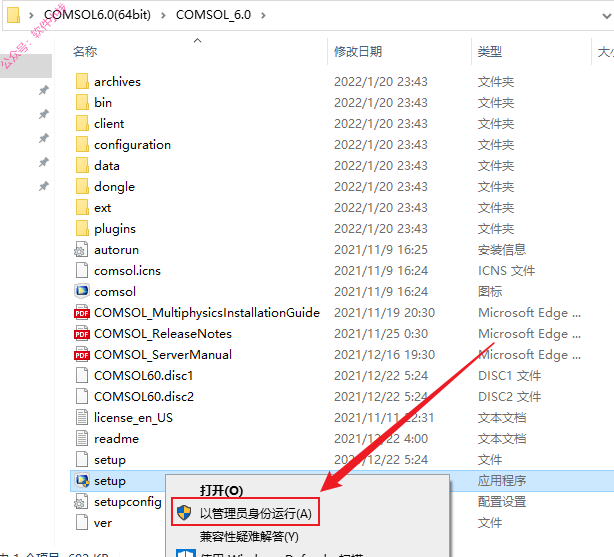Click the license_en_US text document icon
Image resolution: width=614 pixels, height=557 pixels.
coord(81,418)
